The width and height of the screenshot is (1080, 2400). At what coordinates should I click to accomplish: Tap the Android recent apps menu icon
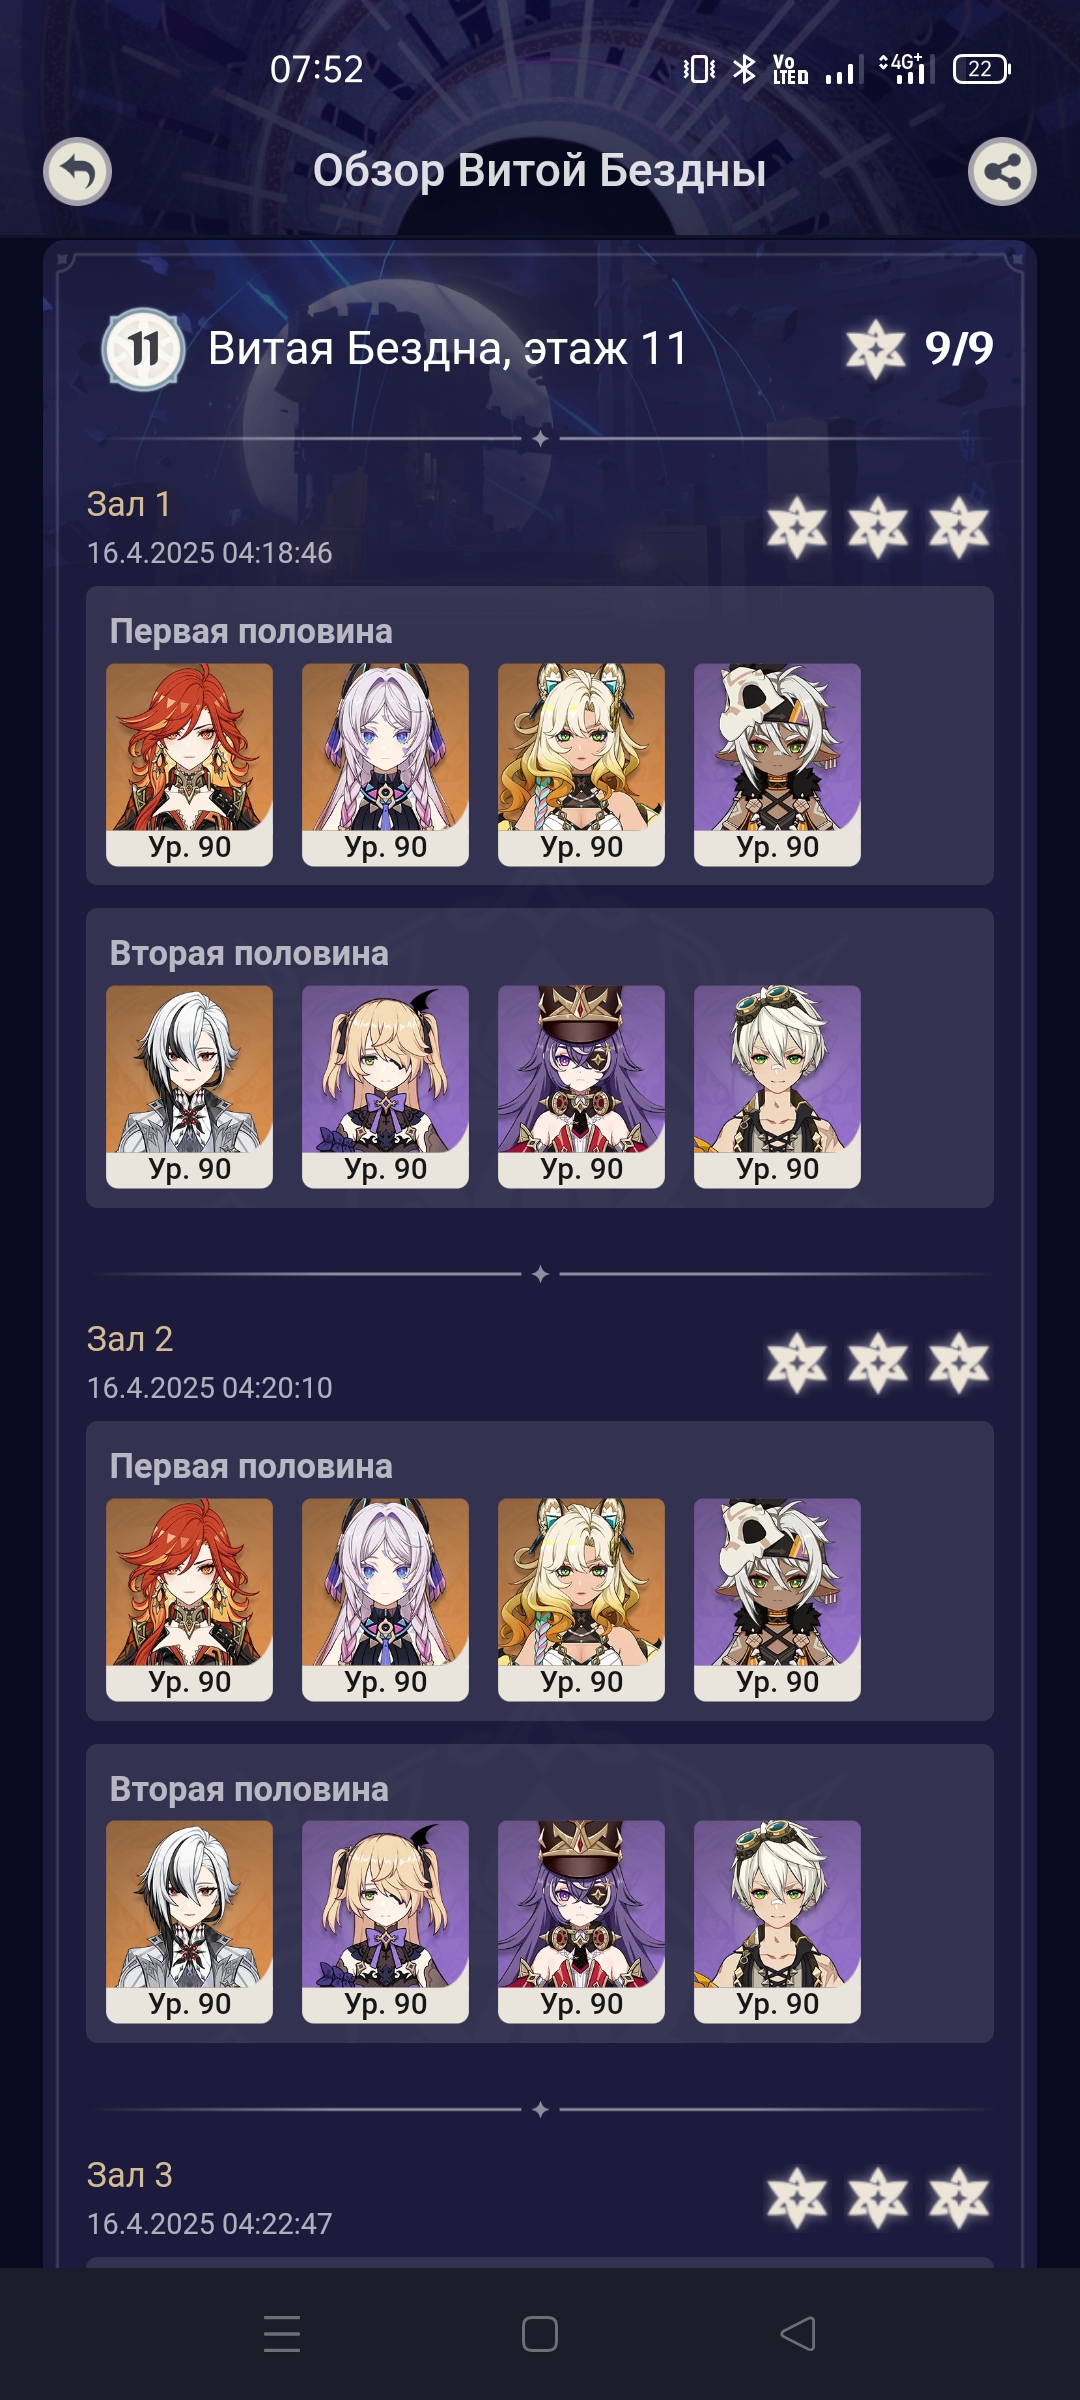pyautogui.click(x=282, y=2334)
